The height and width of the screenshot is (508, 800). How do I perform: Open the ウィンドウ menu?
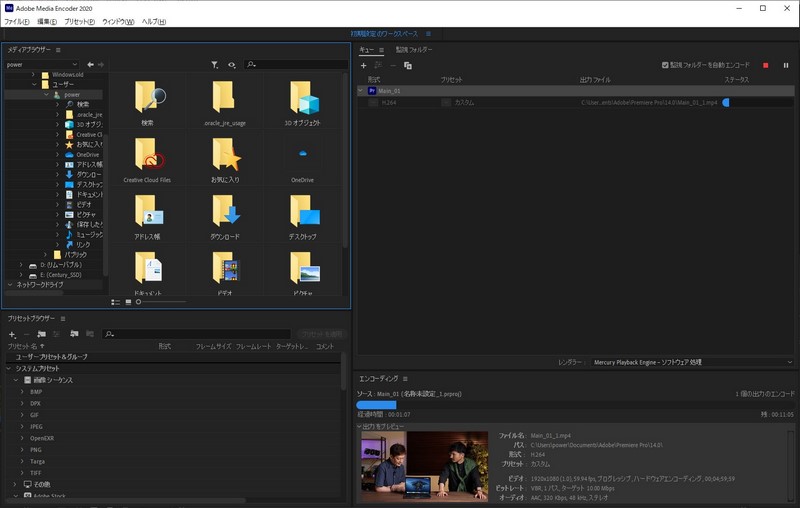click(x=118, y=22)
